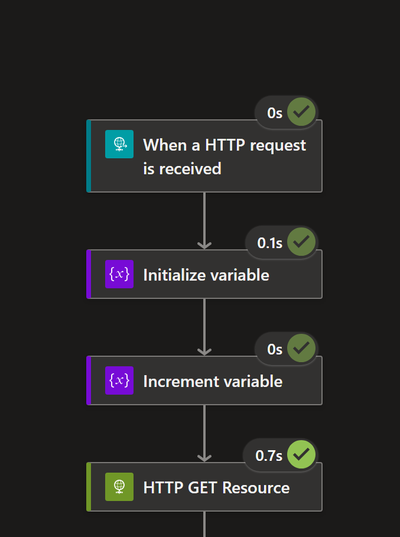Screen dimensions: 400x537
Task: Click the success checkmark on Increment variable
Action: [x=301, y=348]
